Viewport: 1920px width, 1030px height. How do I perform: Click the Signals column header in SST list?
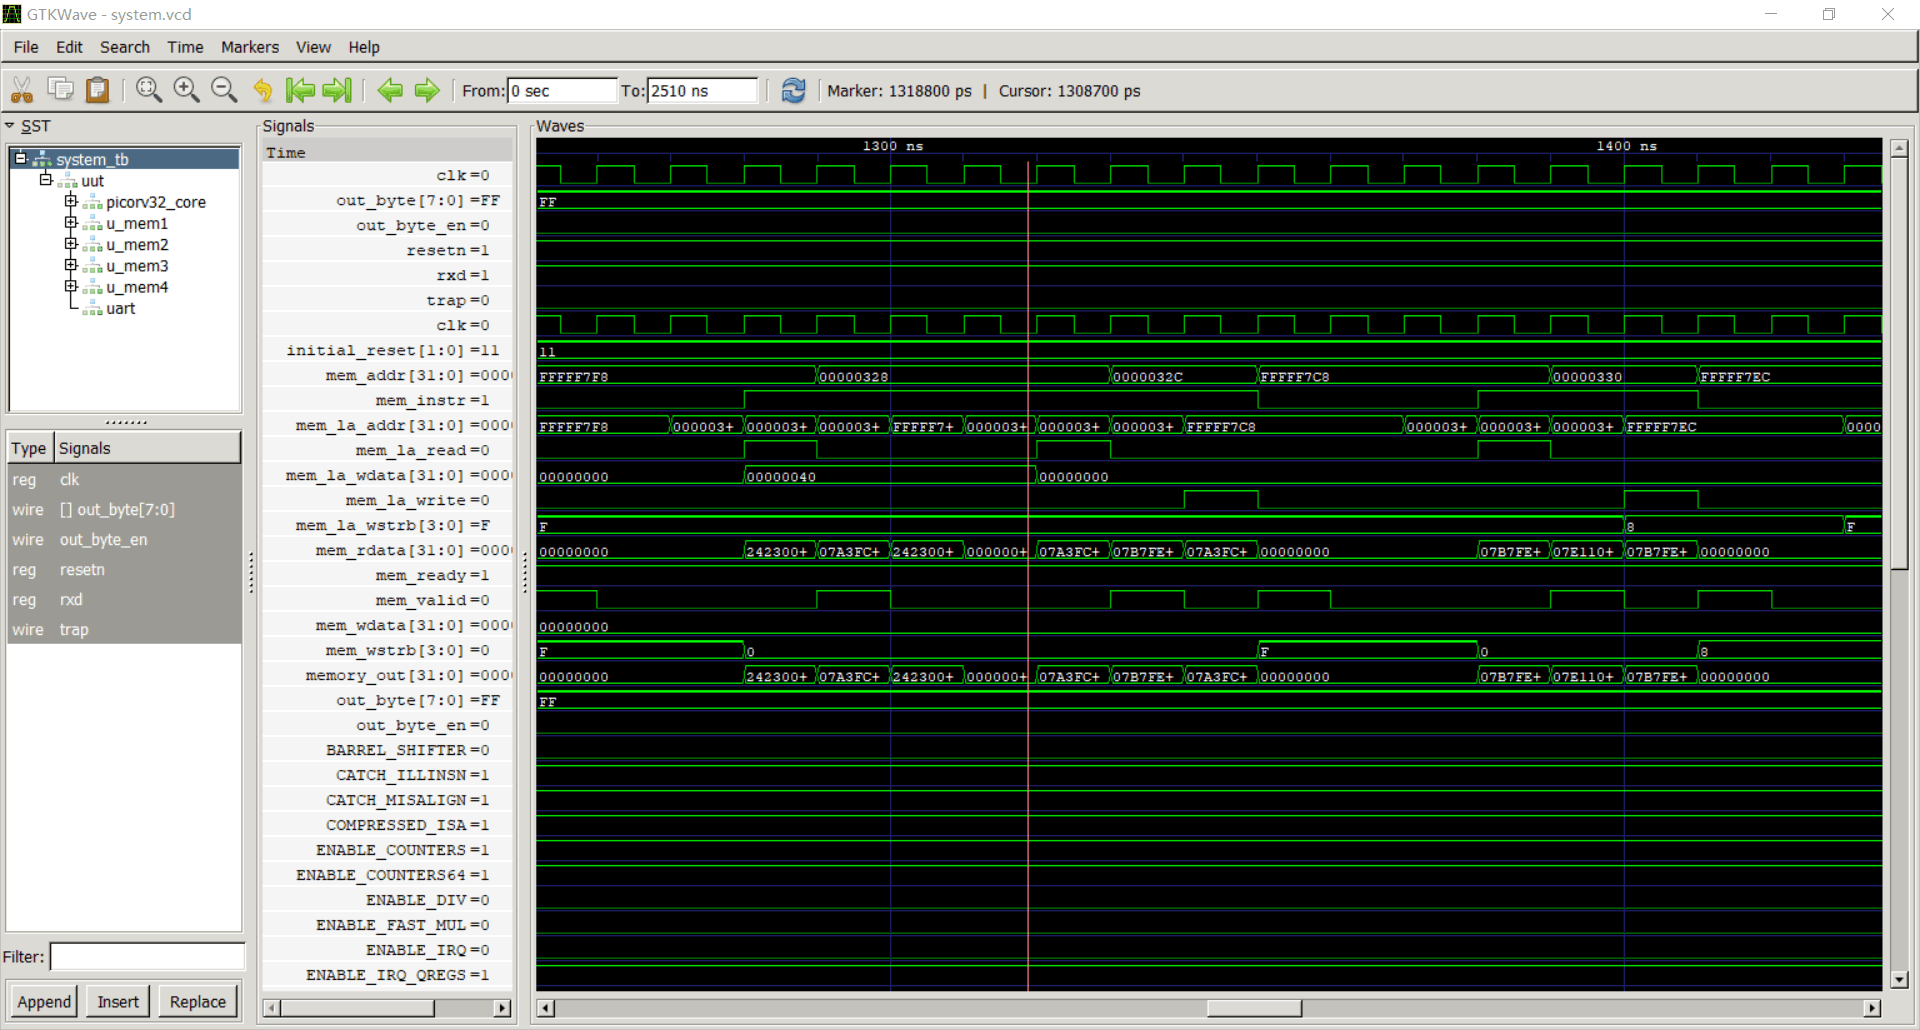coord(147,448)
